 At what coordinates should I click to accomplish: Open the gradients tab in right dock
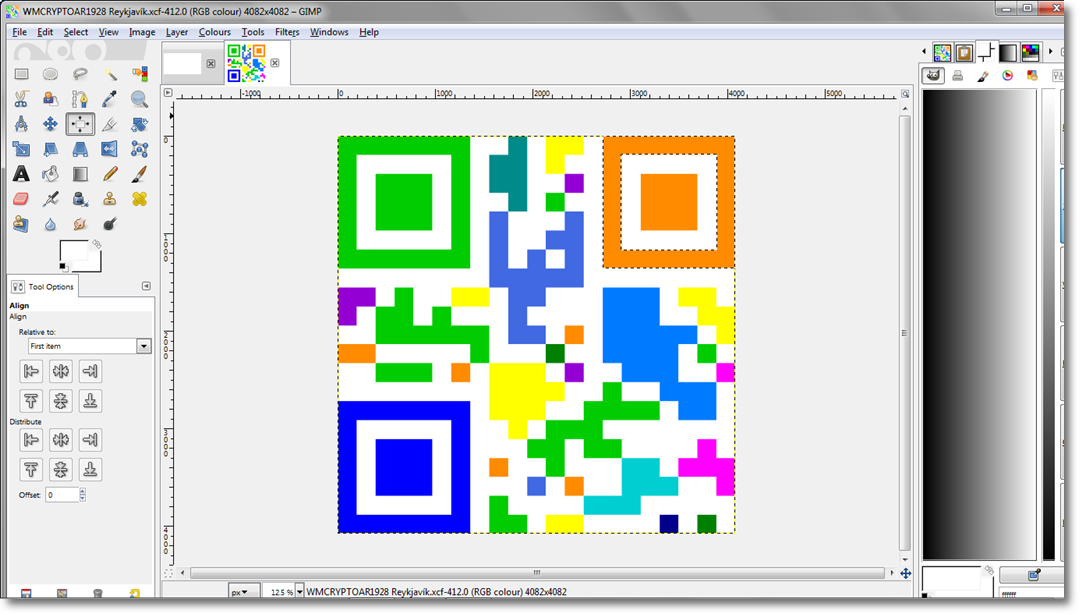click(x=1008, y=52)
